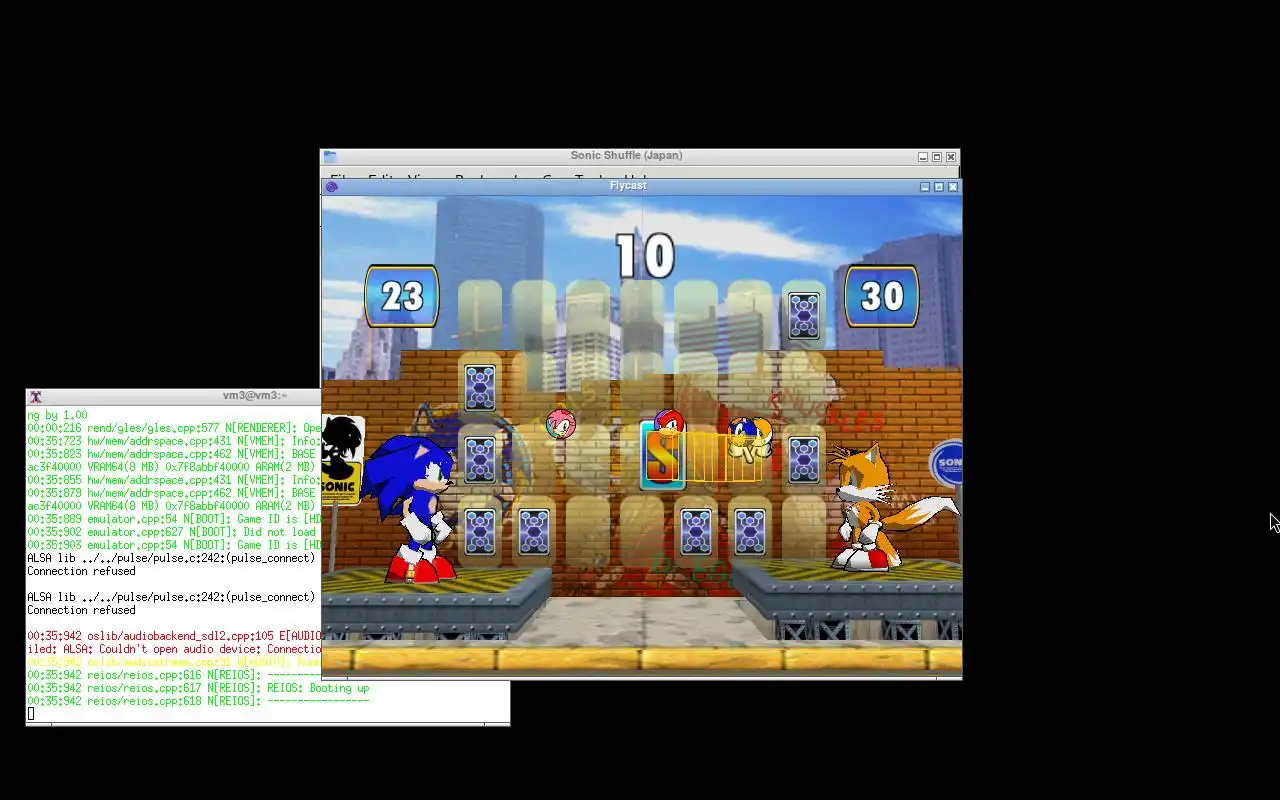Click the X icon in terminal title bar

pyautogui.click(x=35, y=397)
